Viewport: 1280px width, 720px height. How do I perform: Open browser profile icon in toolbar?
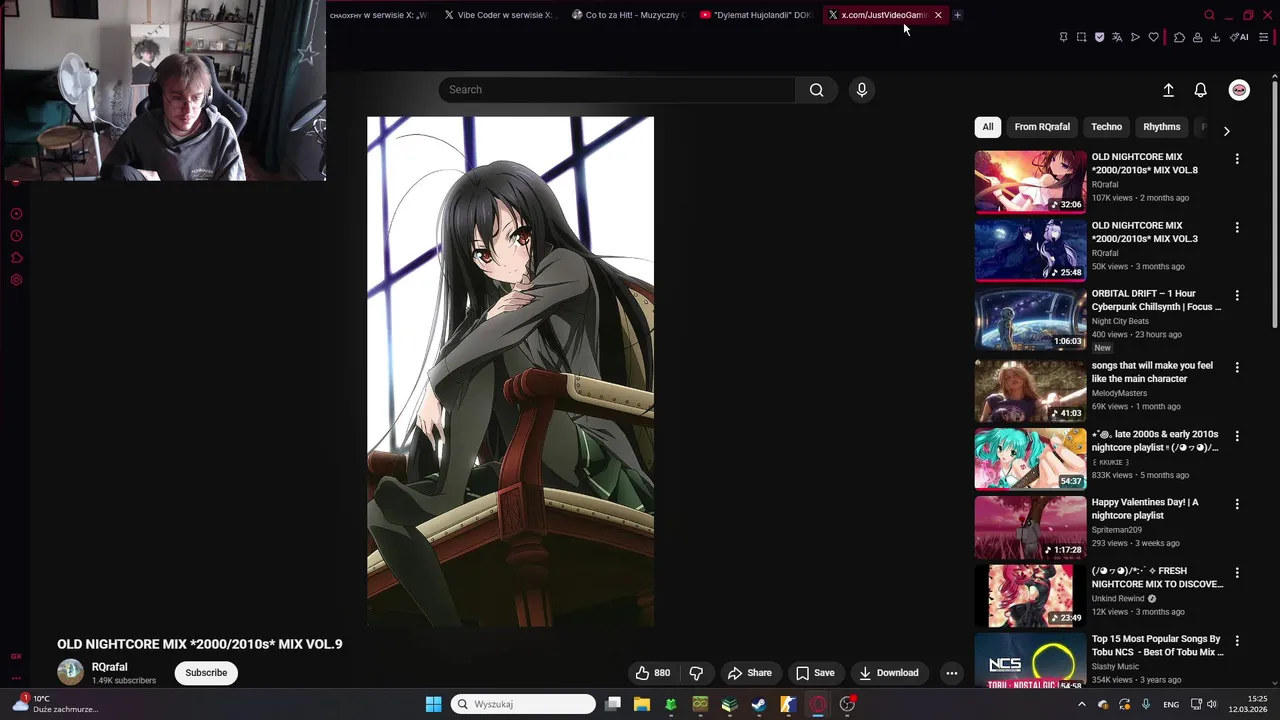tap(1197, 37)
